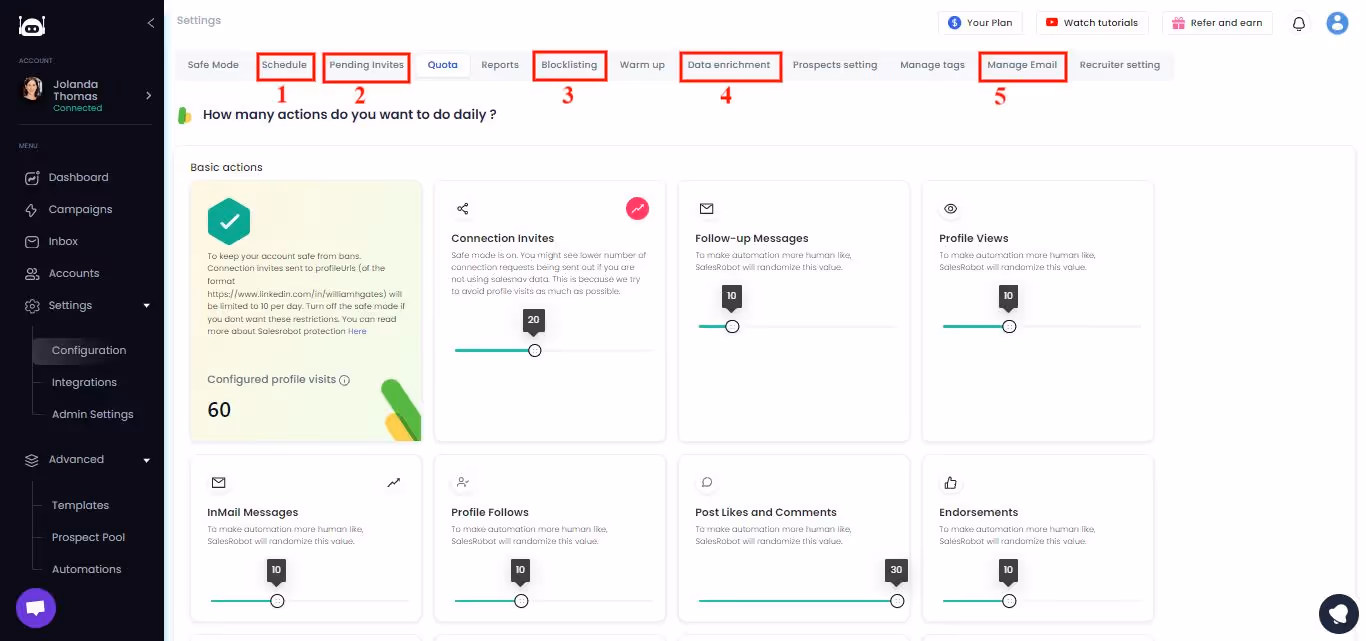This screenshot has height=641, width=1366.
Task: Expand the Advanced menu in the sidebar
Action: (146, 459)
